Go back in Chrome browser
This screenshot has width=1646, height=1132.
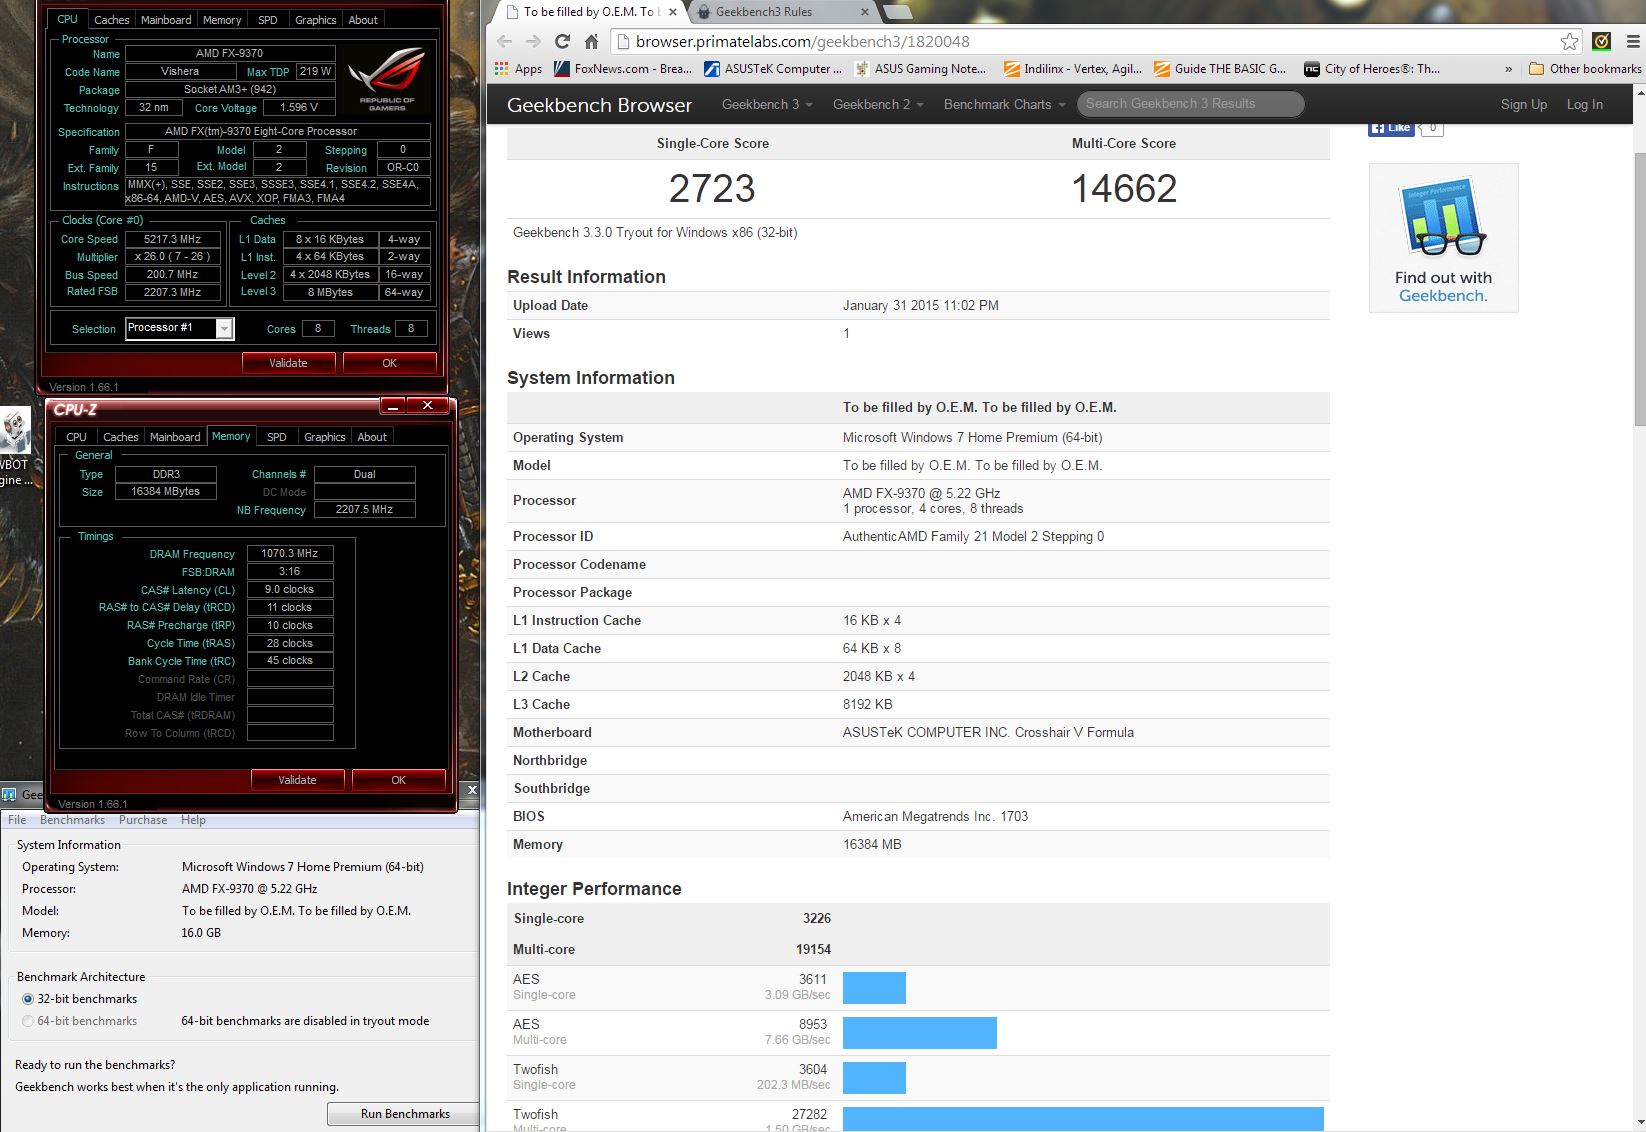[x=504, y=42]
